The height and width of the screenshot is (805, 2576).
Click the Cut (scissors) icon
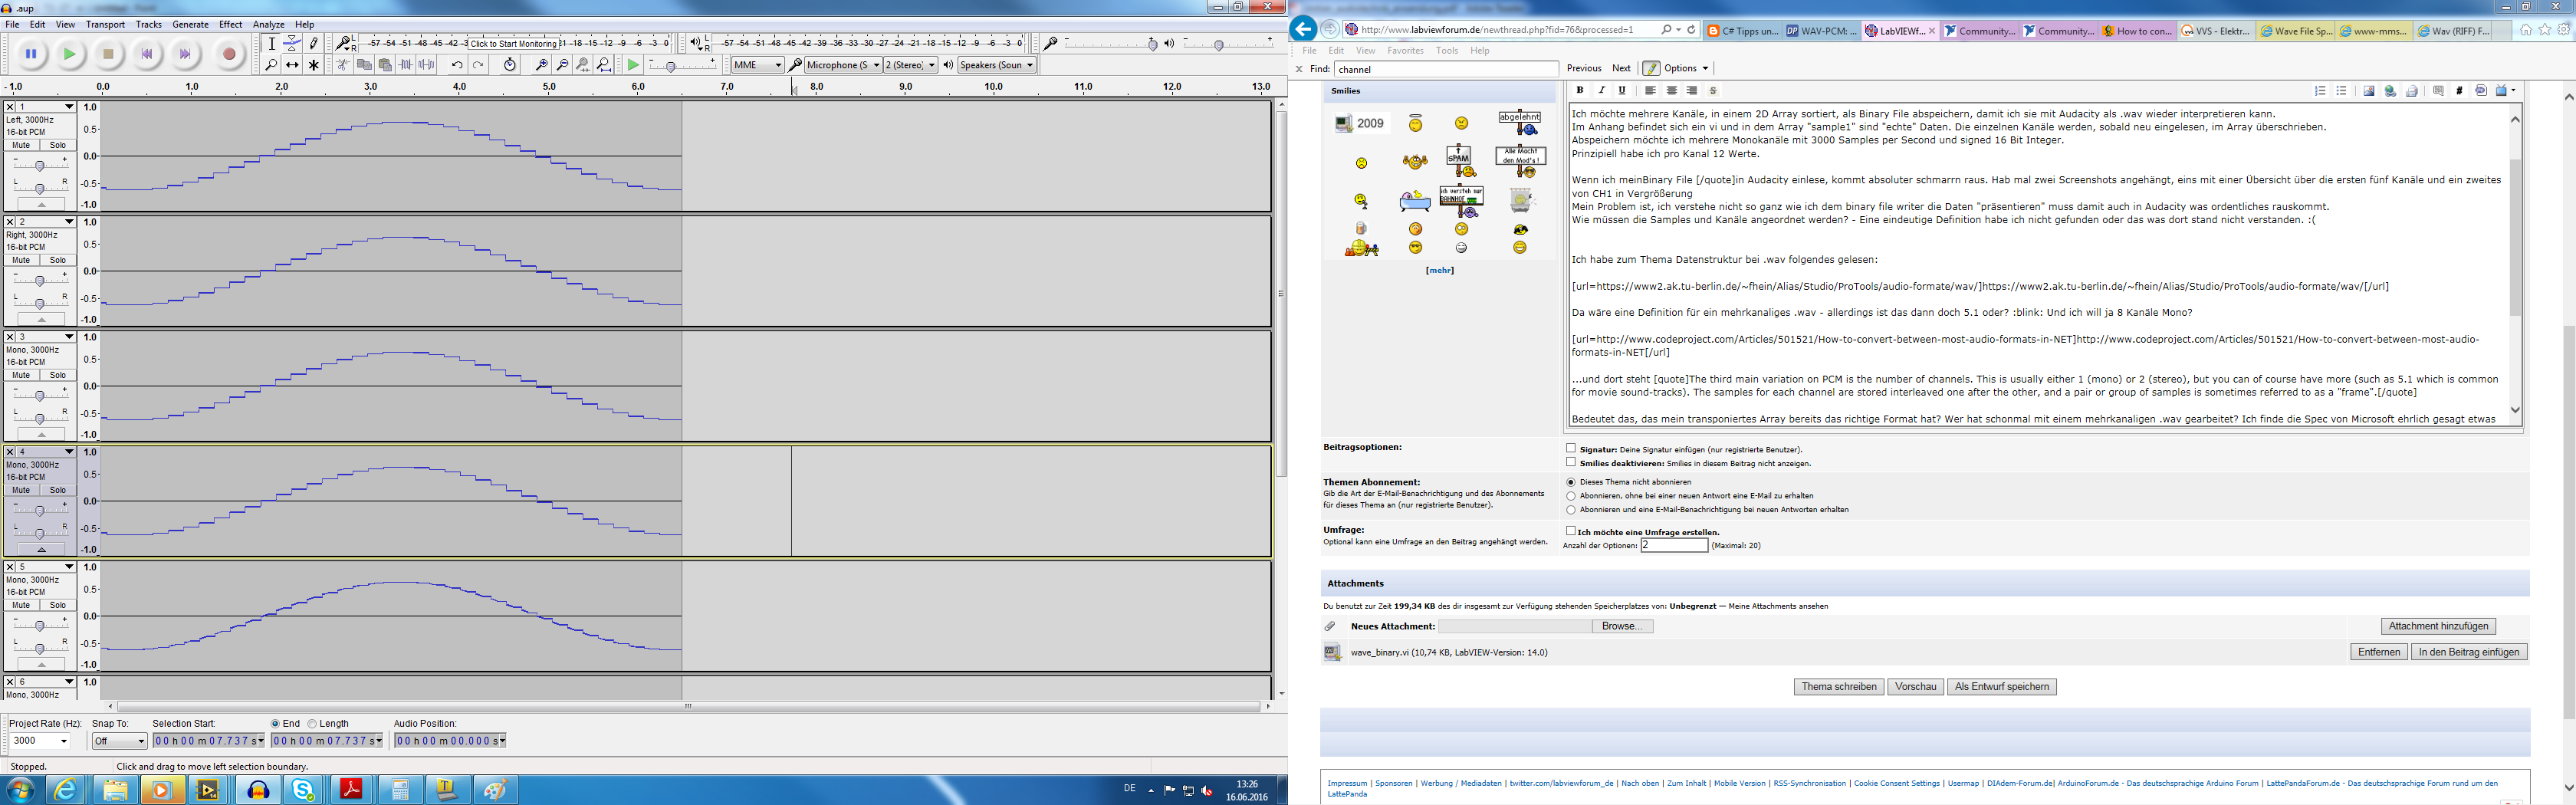coord(343,65)
